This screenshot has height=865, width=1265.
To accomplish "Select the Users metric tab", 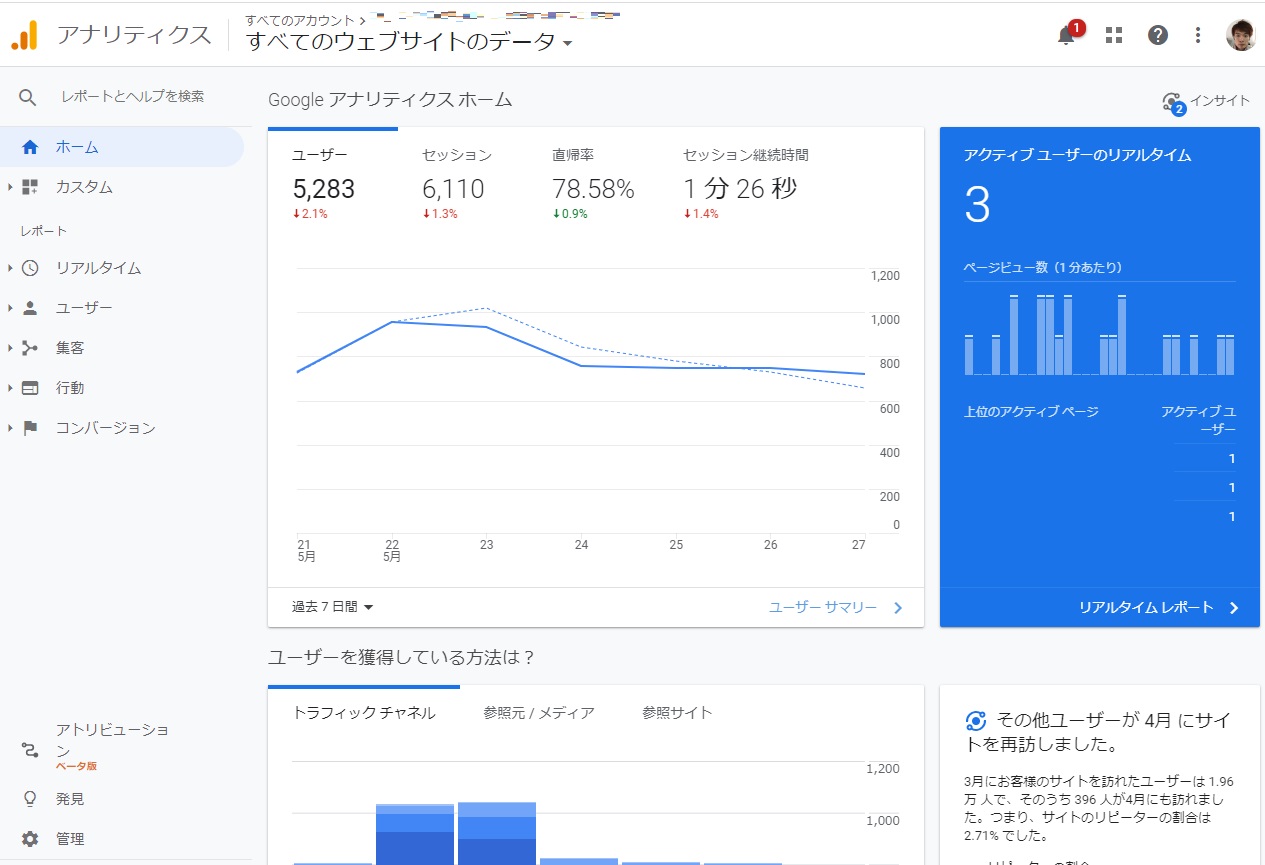I will click(333, 183).
